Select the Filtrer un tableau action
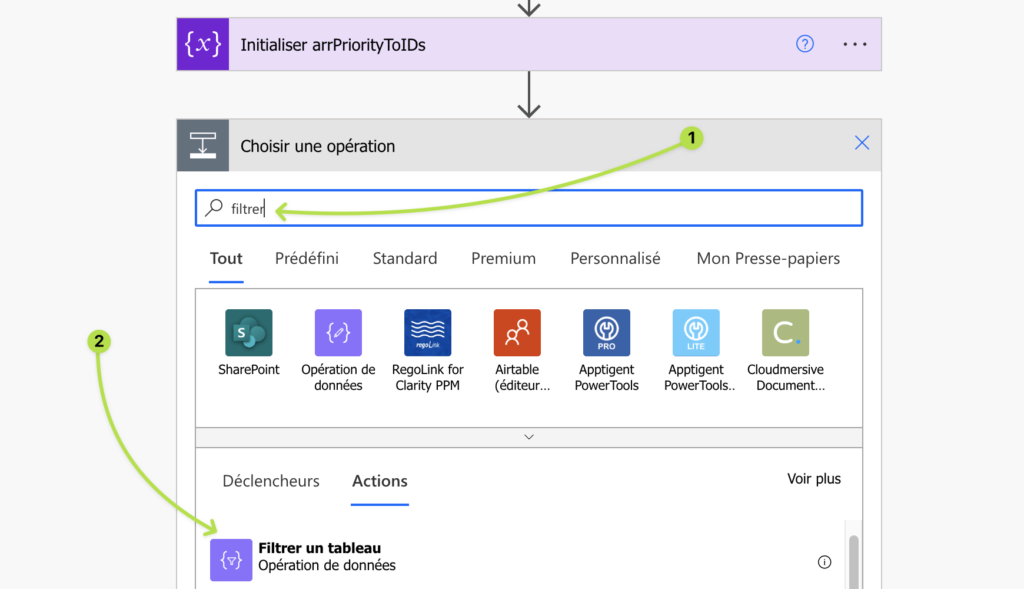The width and height of the screenshot is (1024, 589). [x=320, y=557]
